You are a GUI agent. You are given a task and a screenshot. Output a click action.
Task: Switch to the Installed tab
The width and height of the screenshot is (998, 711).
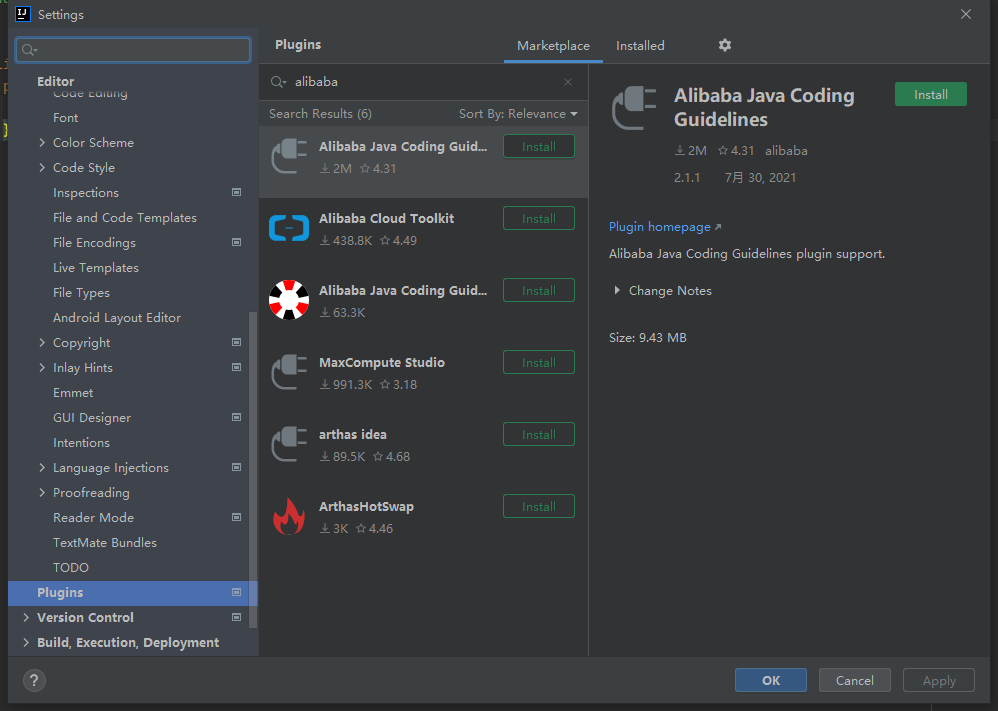640,46
